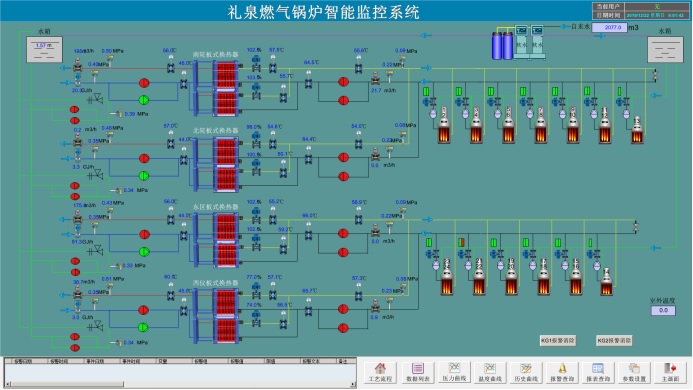Select the 自来水 flow value field 2077.0
The image size is (693, 390).
pyautogui.click(x=609, y=27)
